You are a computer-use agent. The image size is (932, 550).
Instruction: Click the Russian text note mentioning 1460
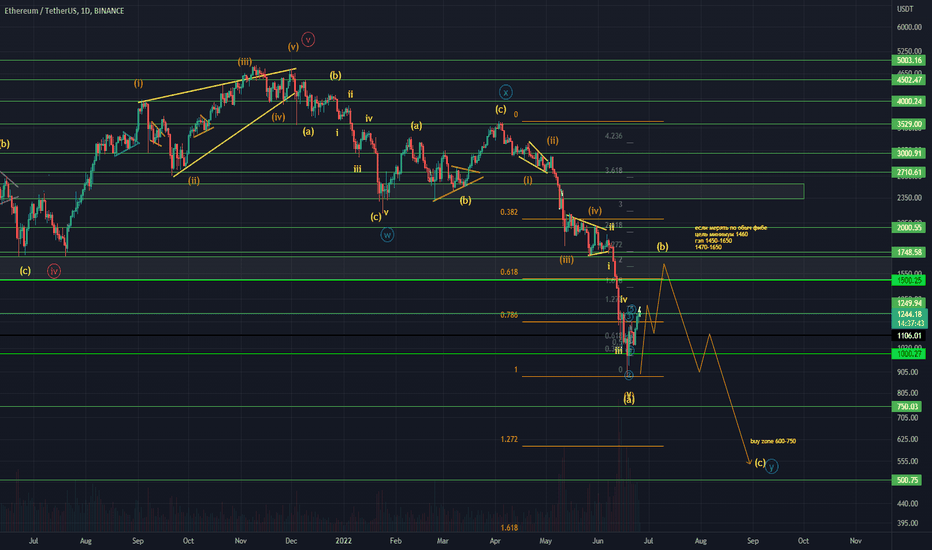(731, 237)
